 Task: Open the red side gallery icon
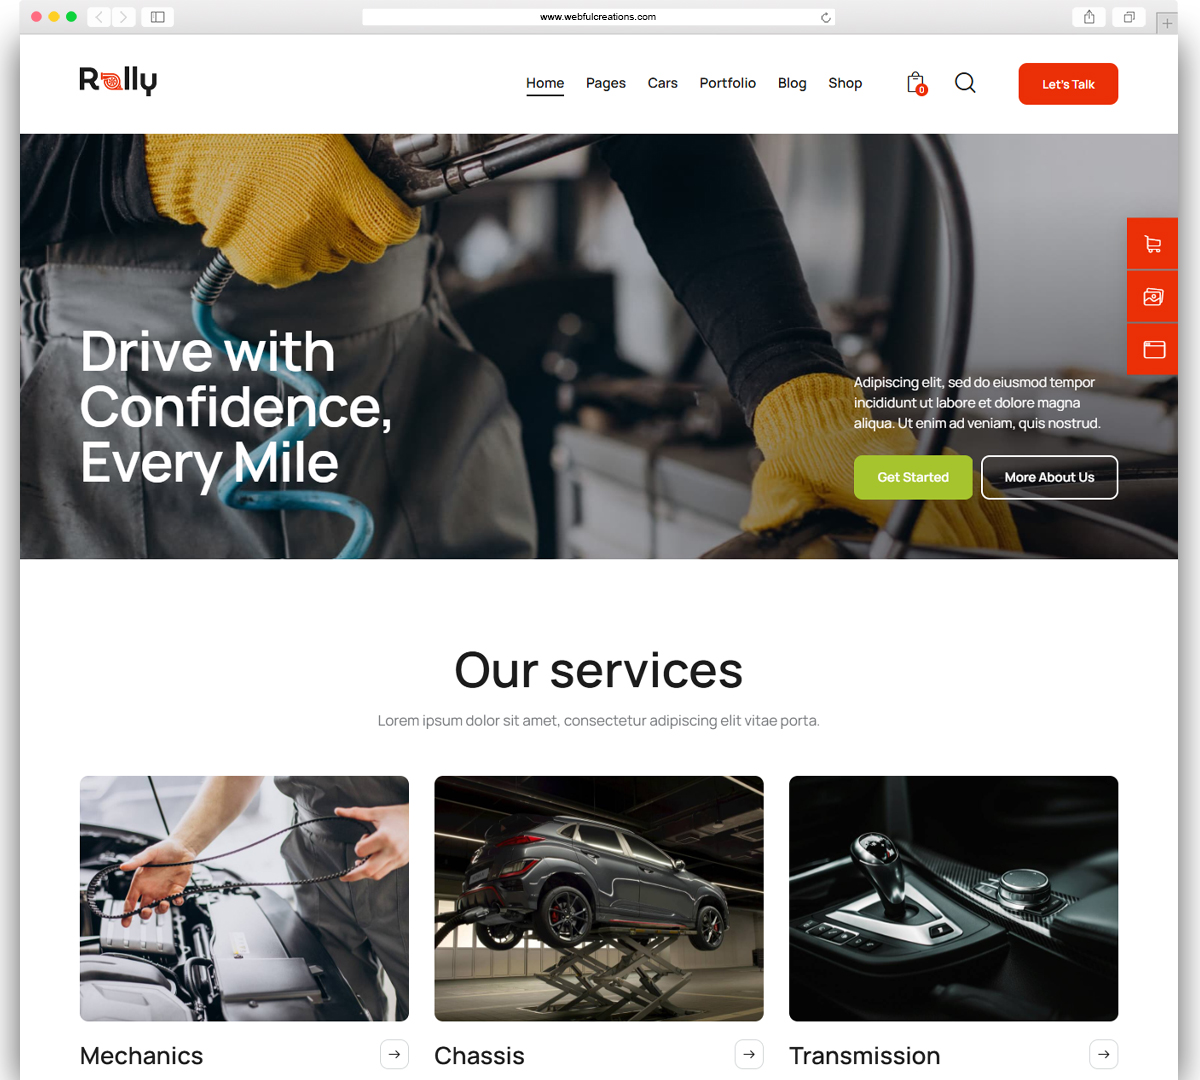[1152, 297]
